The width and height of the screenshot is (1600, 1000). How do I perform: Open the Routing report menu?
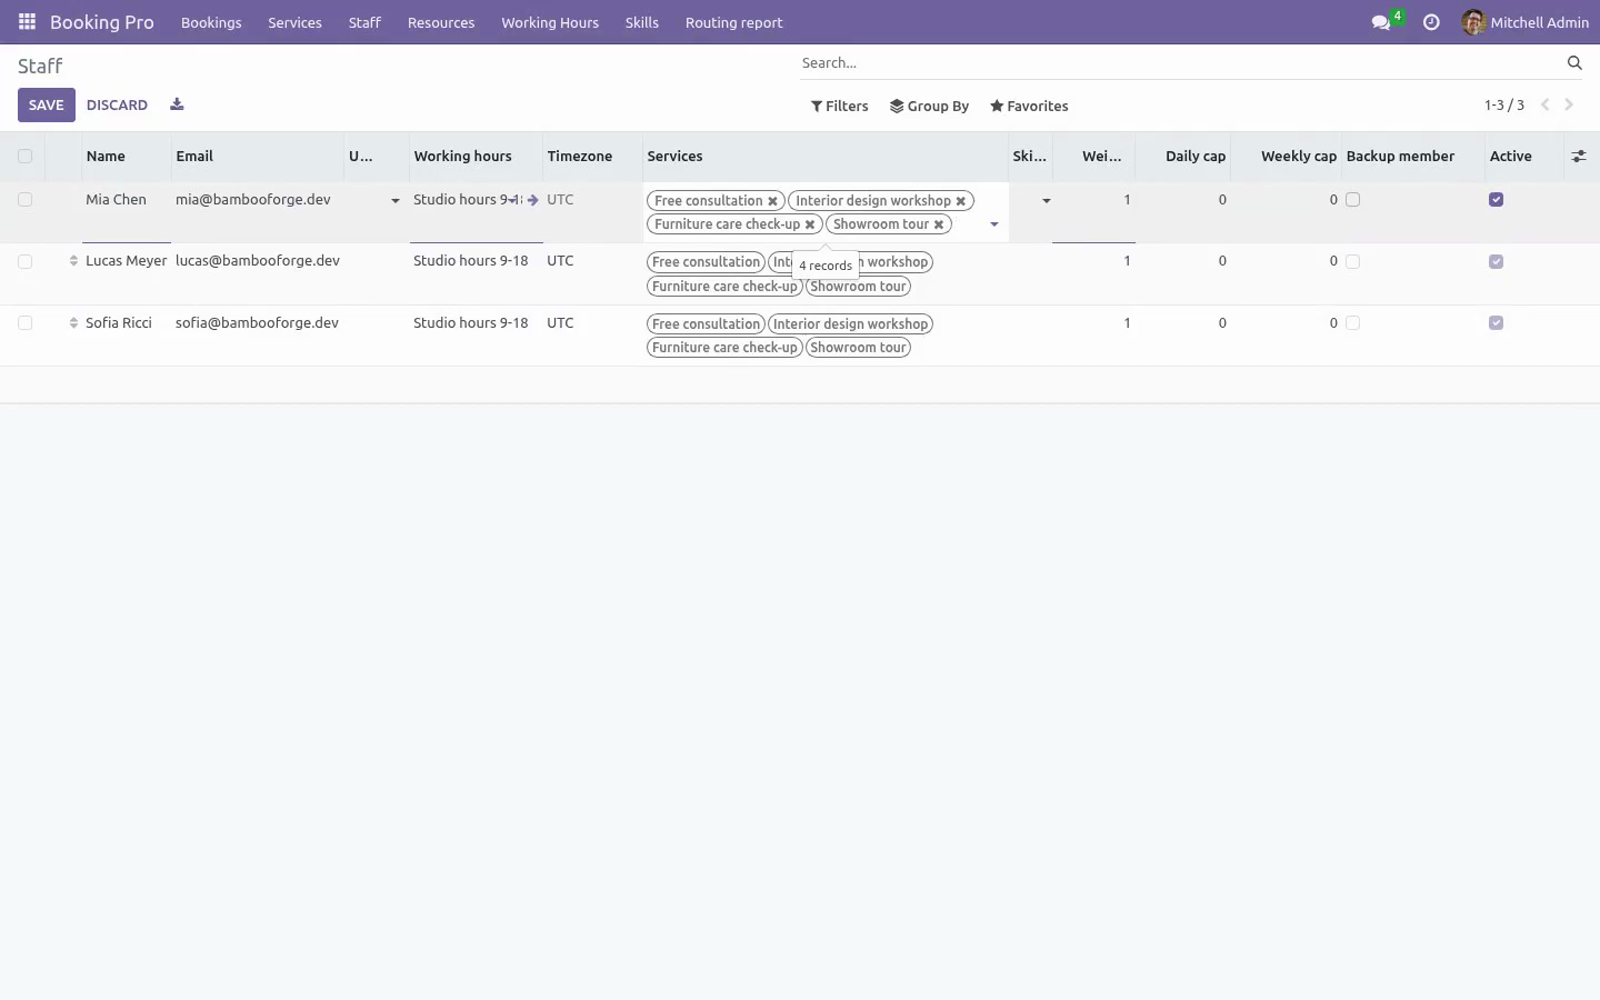[734, 22]
